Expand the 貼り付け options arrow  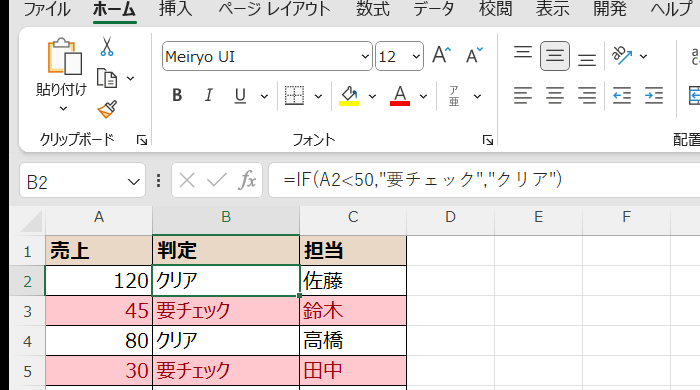coord(64,108)
